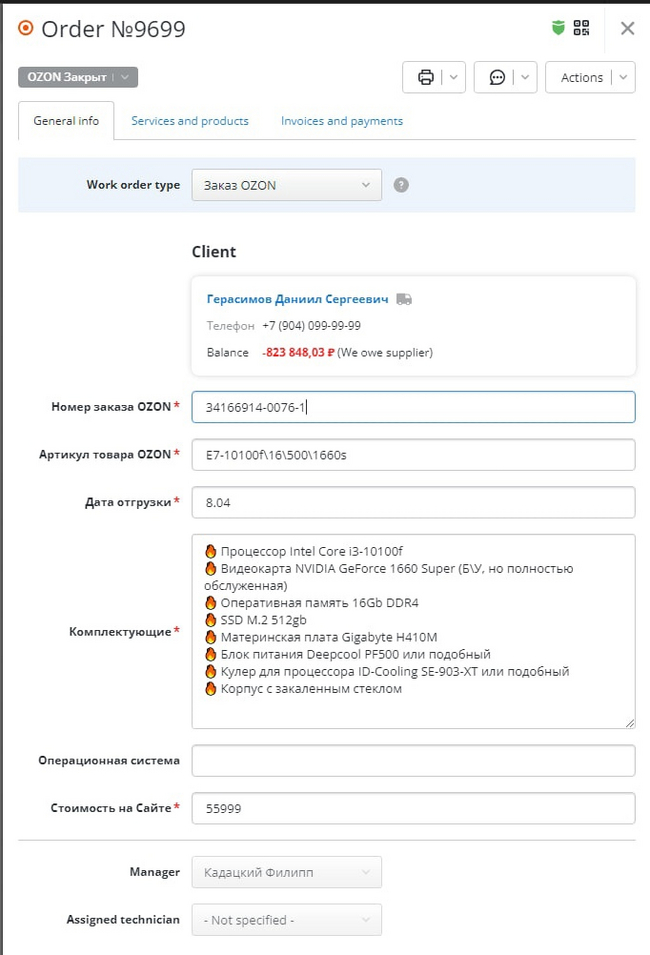Open the Work order type dropdown
This screenshot has height=955, width=650.
pos(286,185)
